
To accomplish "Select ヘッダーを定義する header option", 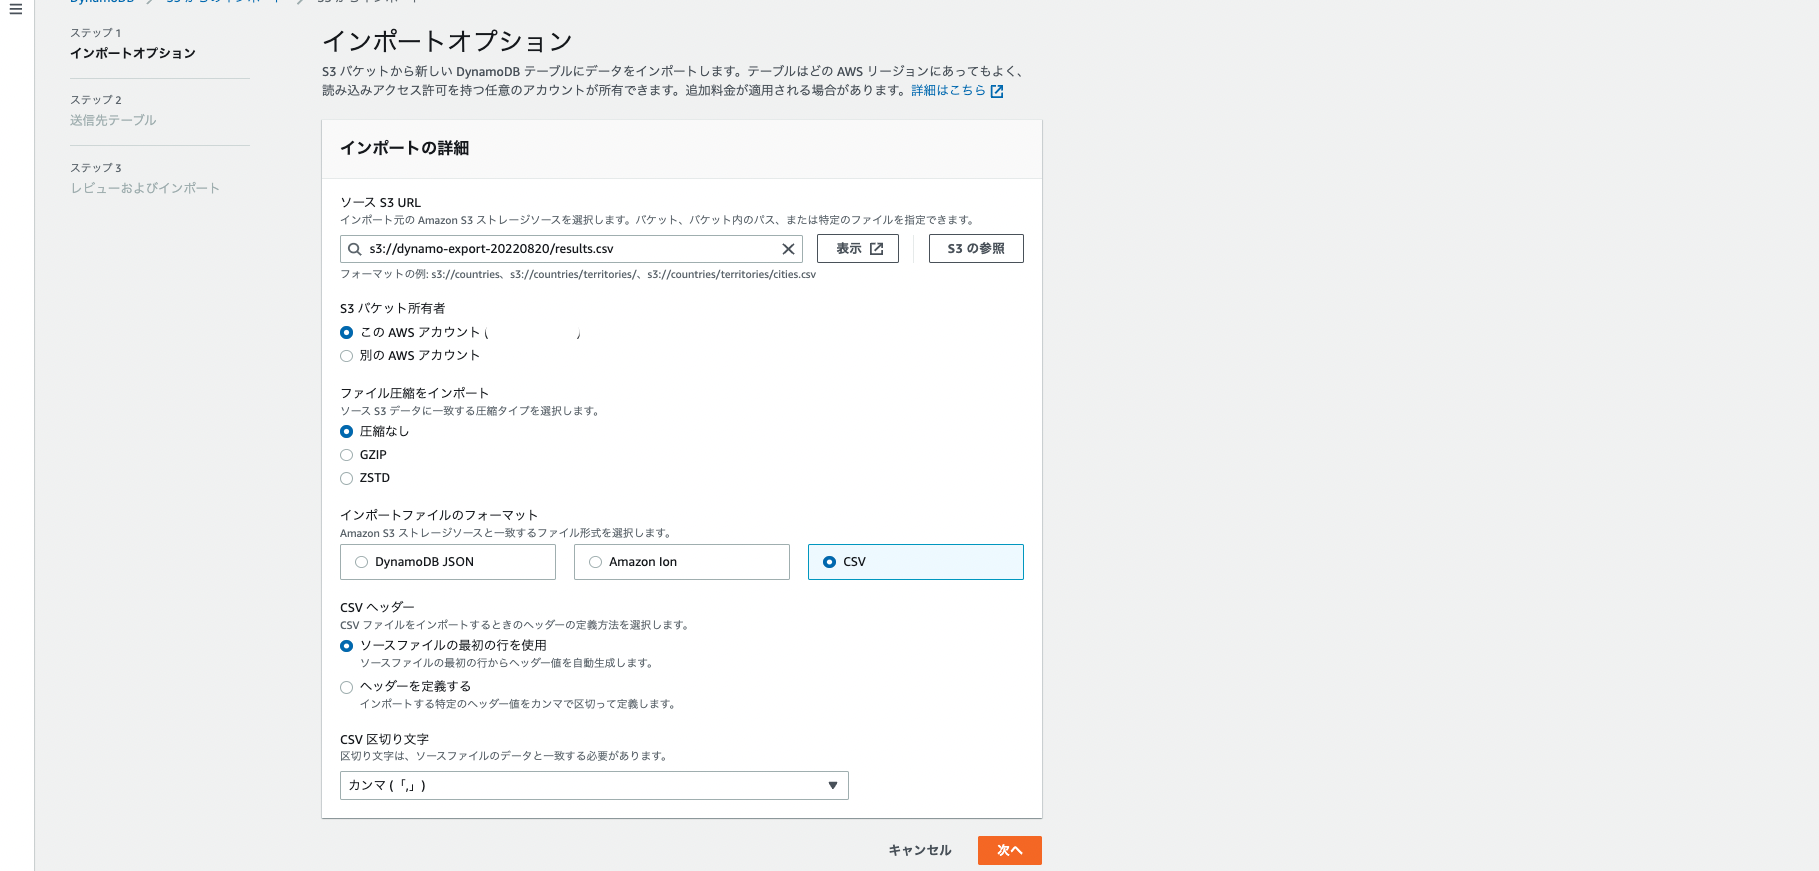I will tap(346, 687).
